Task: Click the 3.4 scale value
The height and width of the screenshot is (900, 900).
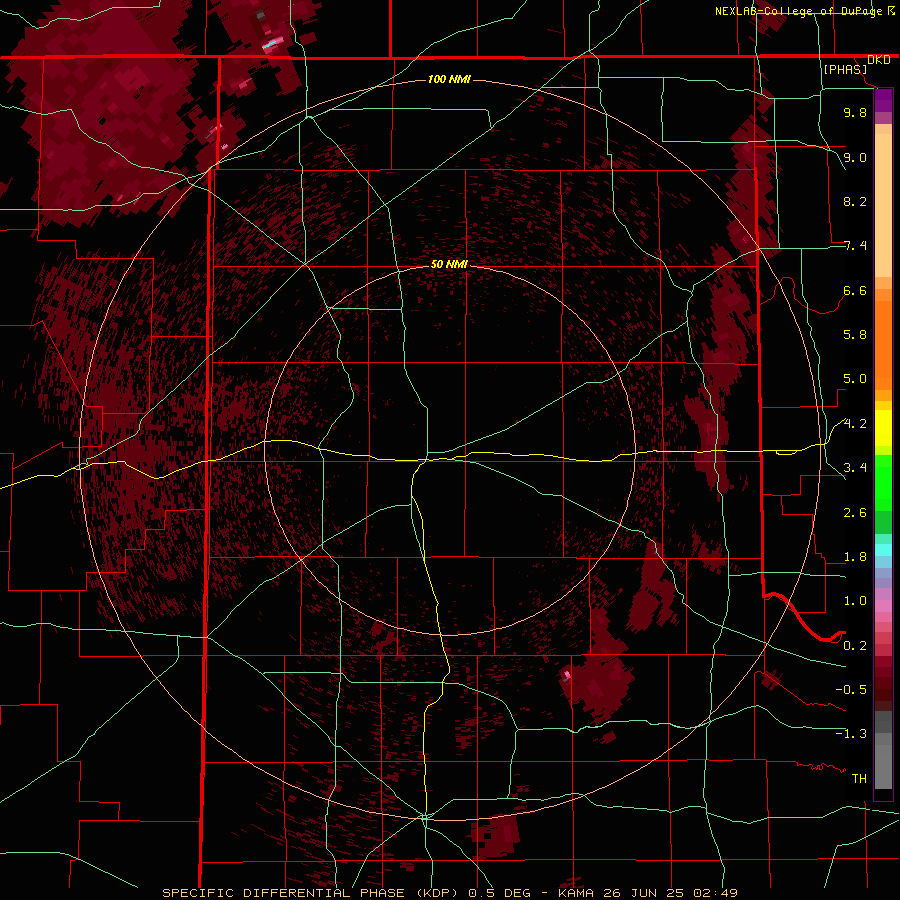Action: [x=855, y=468]
